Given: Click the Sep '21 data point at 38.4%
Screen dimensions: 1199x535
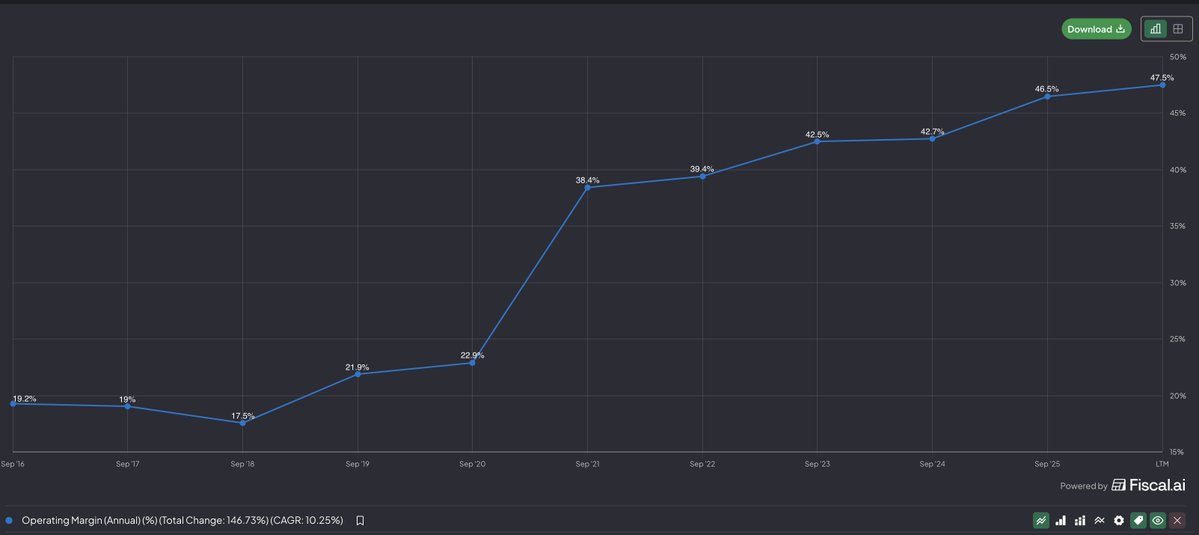Looking at the screenshot, I should pyautogui.click(x=587, y=187).
